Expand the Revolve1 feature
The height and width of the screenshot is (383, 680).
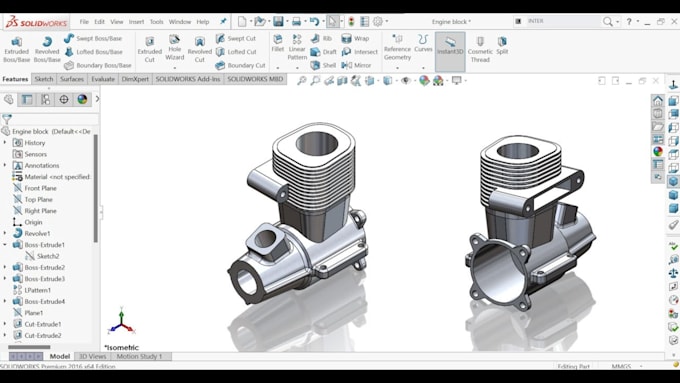(x=5, y=233)
